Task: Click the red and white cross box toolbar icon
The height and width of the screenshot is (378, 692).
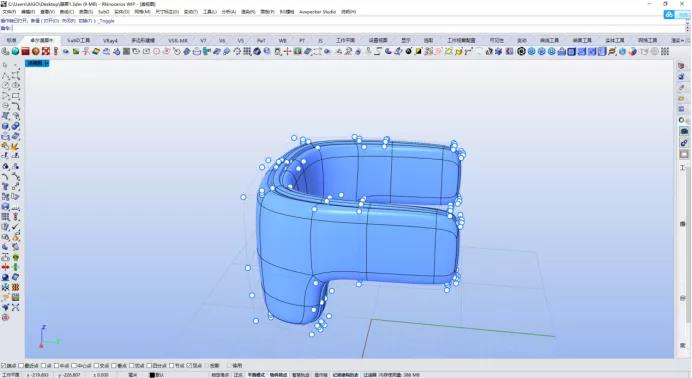Action: [x=46, y=52]
